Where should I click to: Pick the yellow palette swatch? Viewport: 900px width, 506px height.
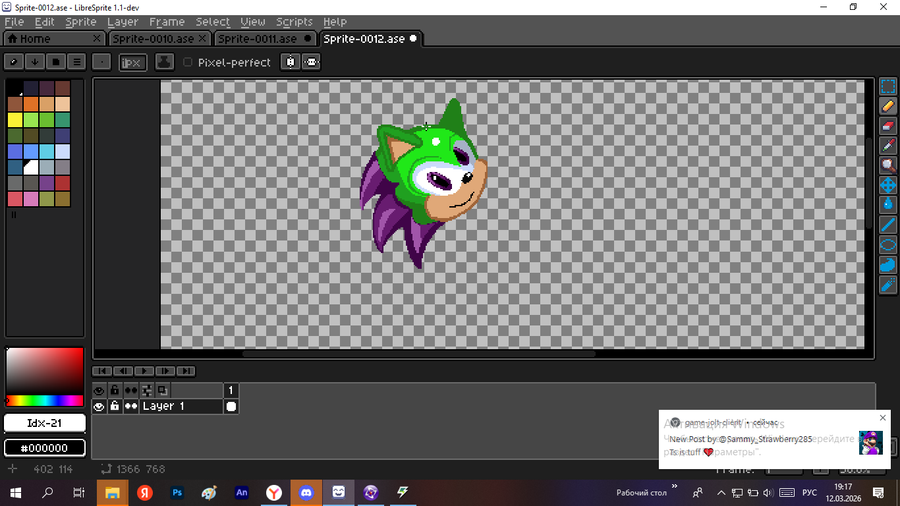click(15, 120)
